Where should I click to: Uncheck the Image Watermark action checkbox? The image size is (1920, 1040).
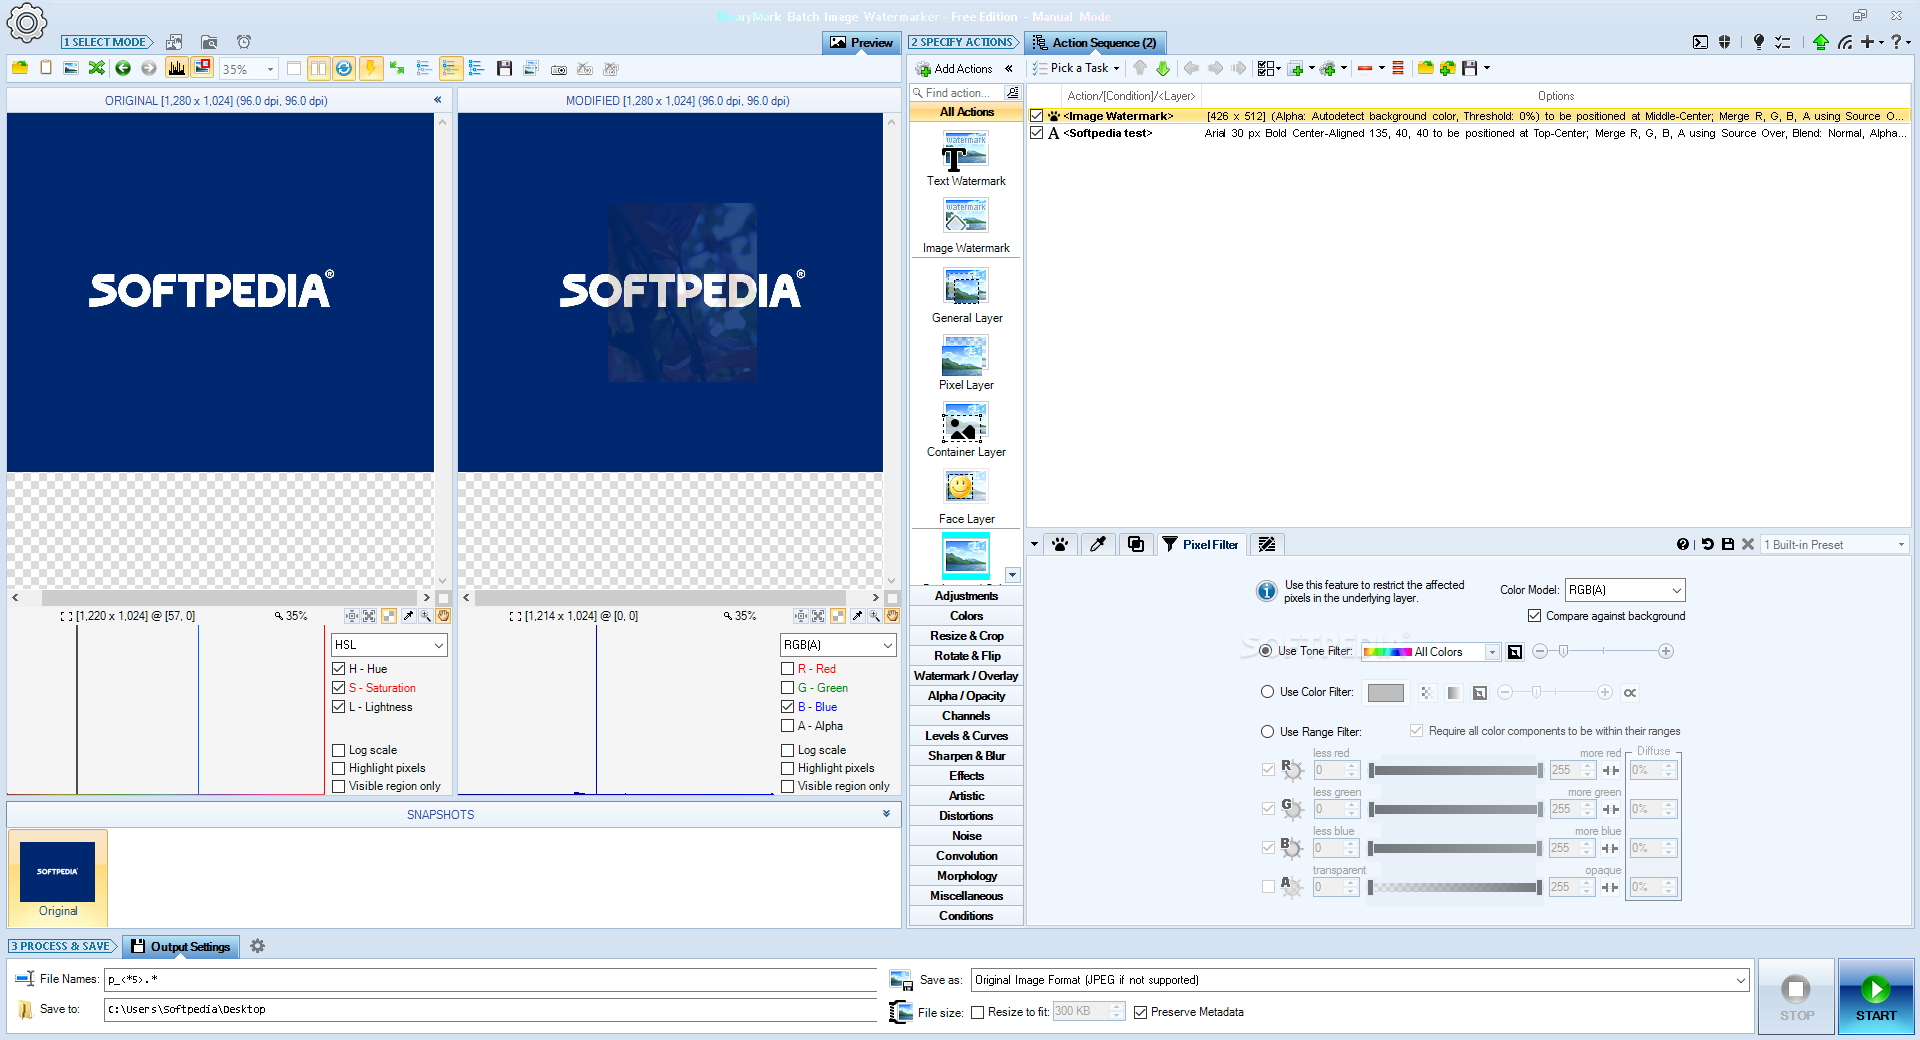tap(1037, 116)
